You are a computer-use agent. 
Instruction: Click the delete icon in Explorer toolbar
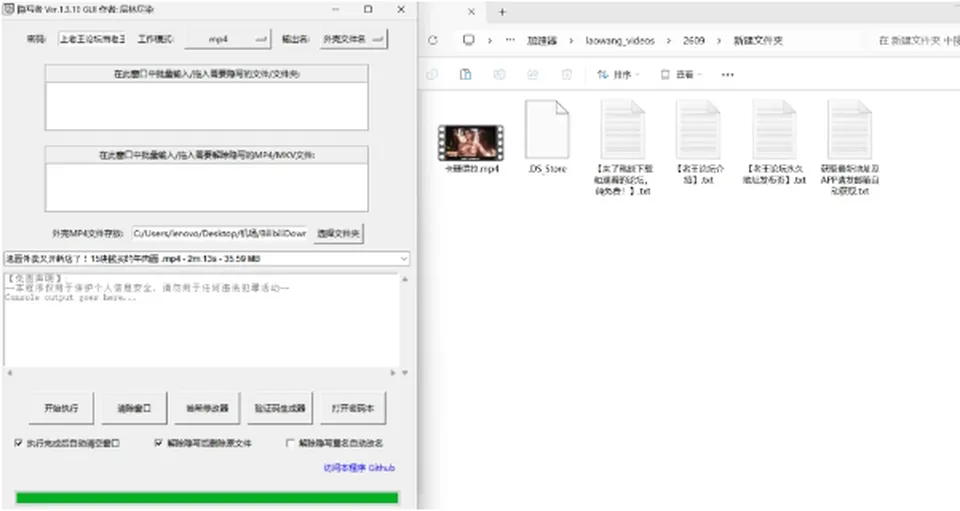[567, 75]
